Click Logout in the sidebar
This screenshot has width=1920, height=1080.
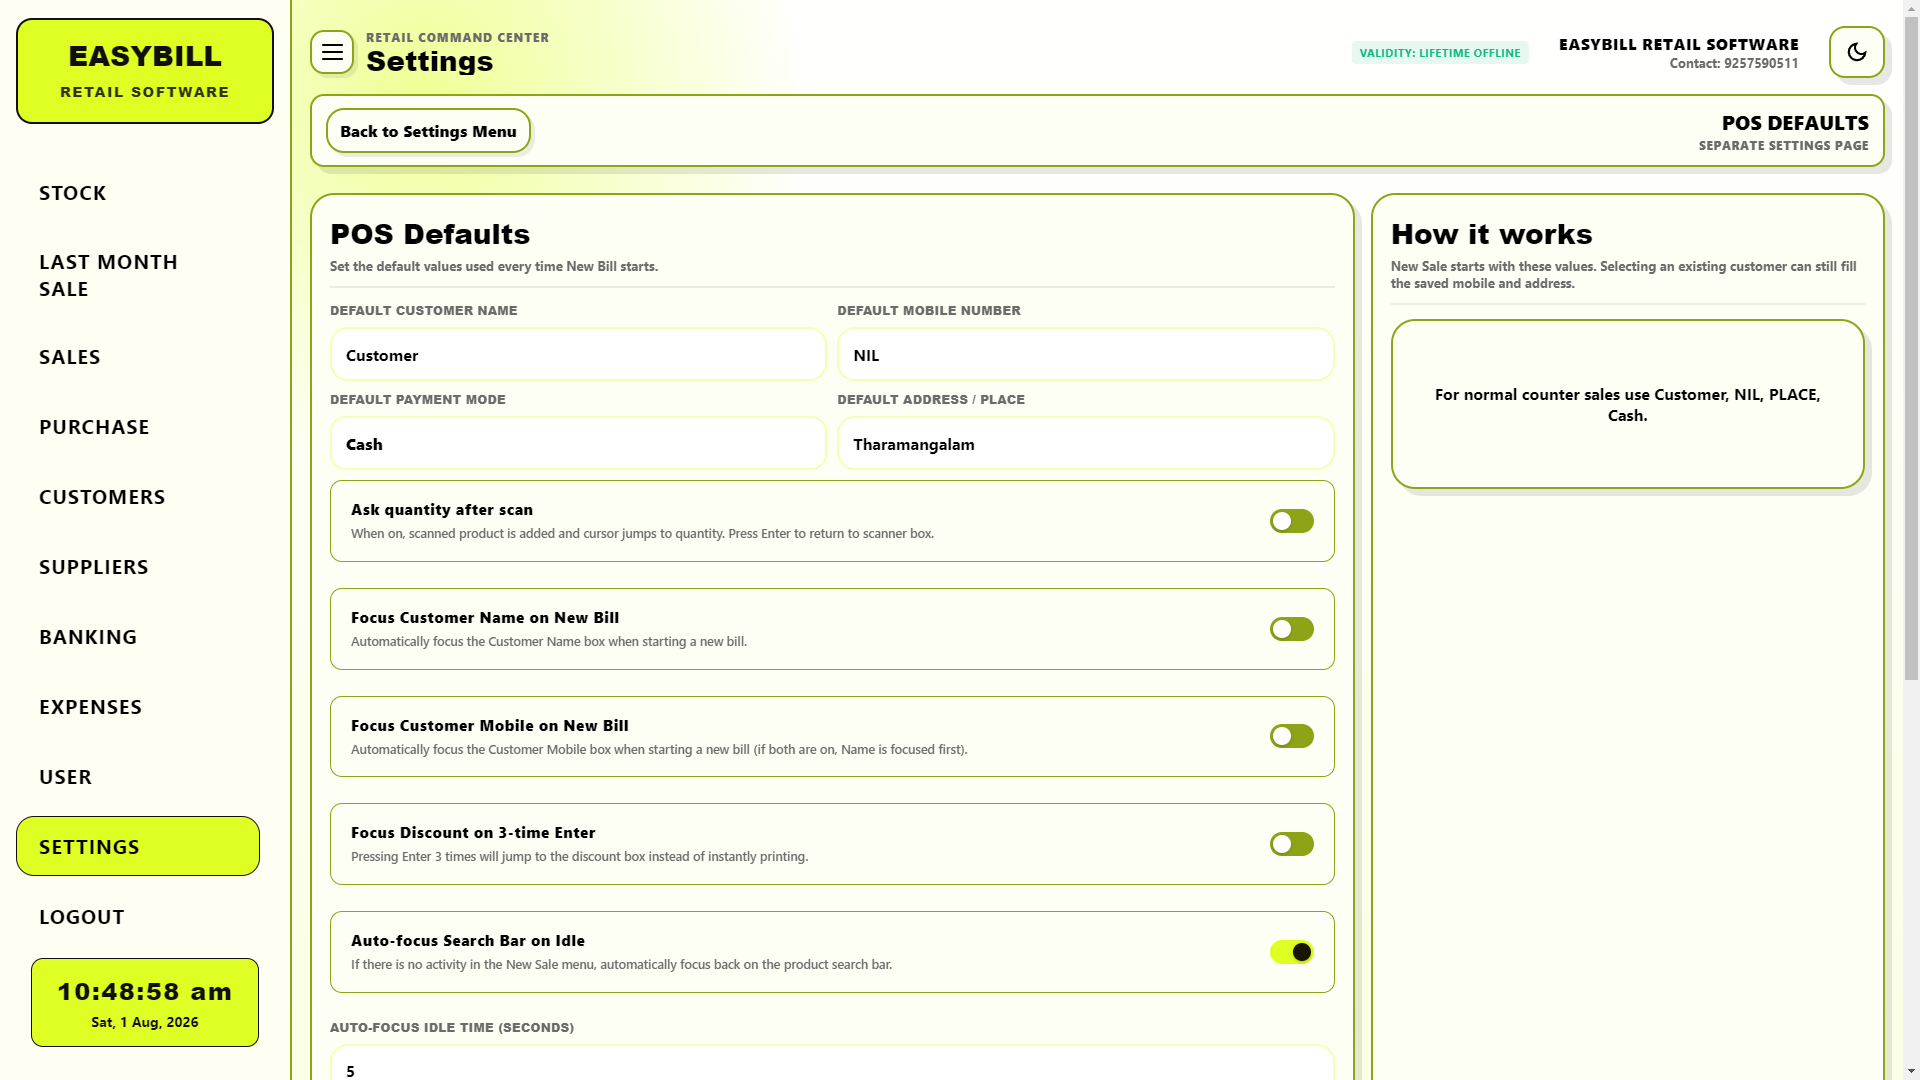pyautogui.click(x=138, y=917)
